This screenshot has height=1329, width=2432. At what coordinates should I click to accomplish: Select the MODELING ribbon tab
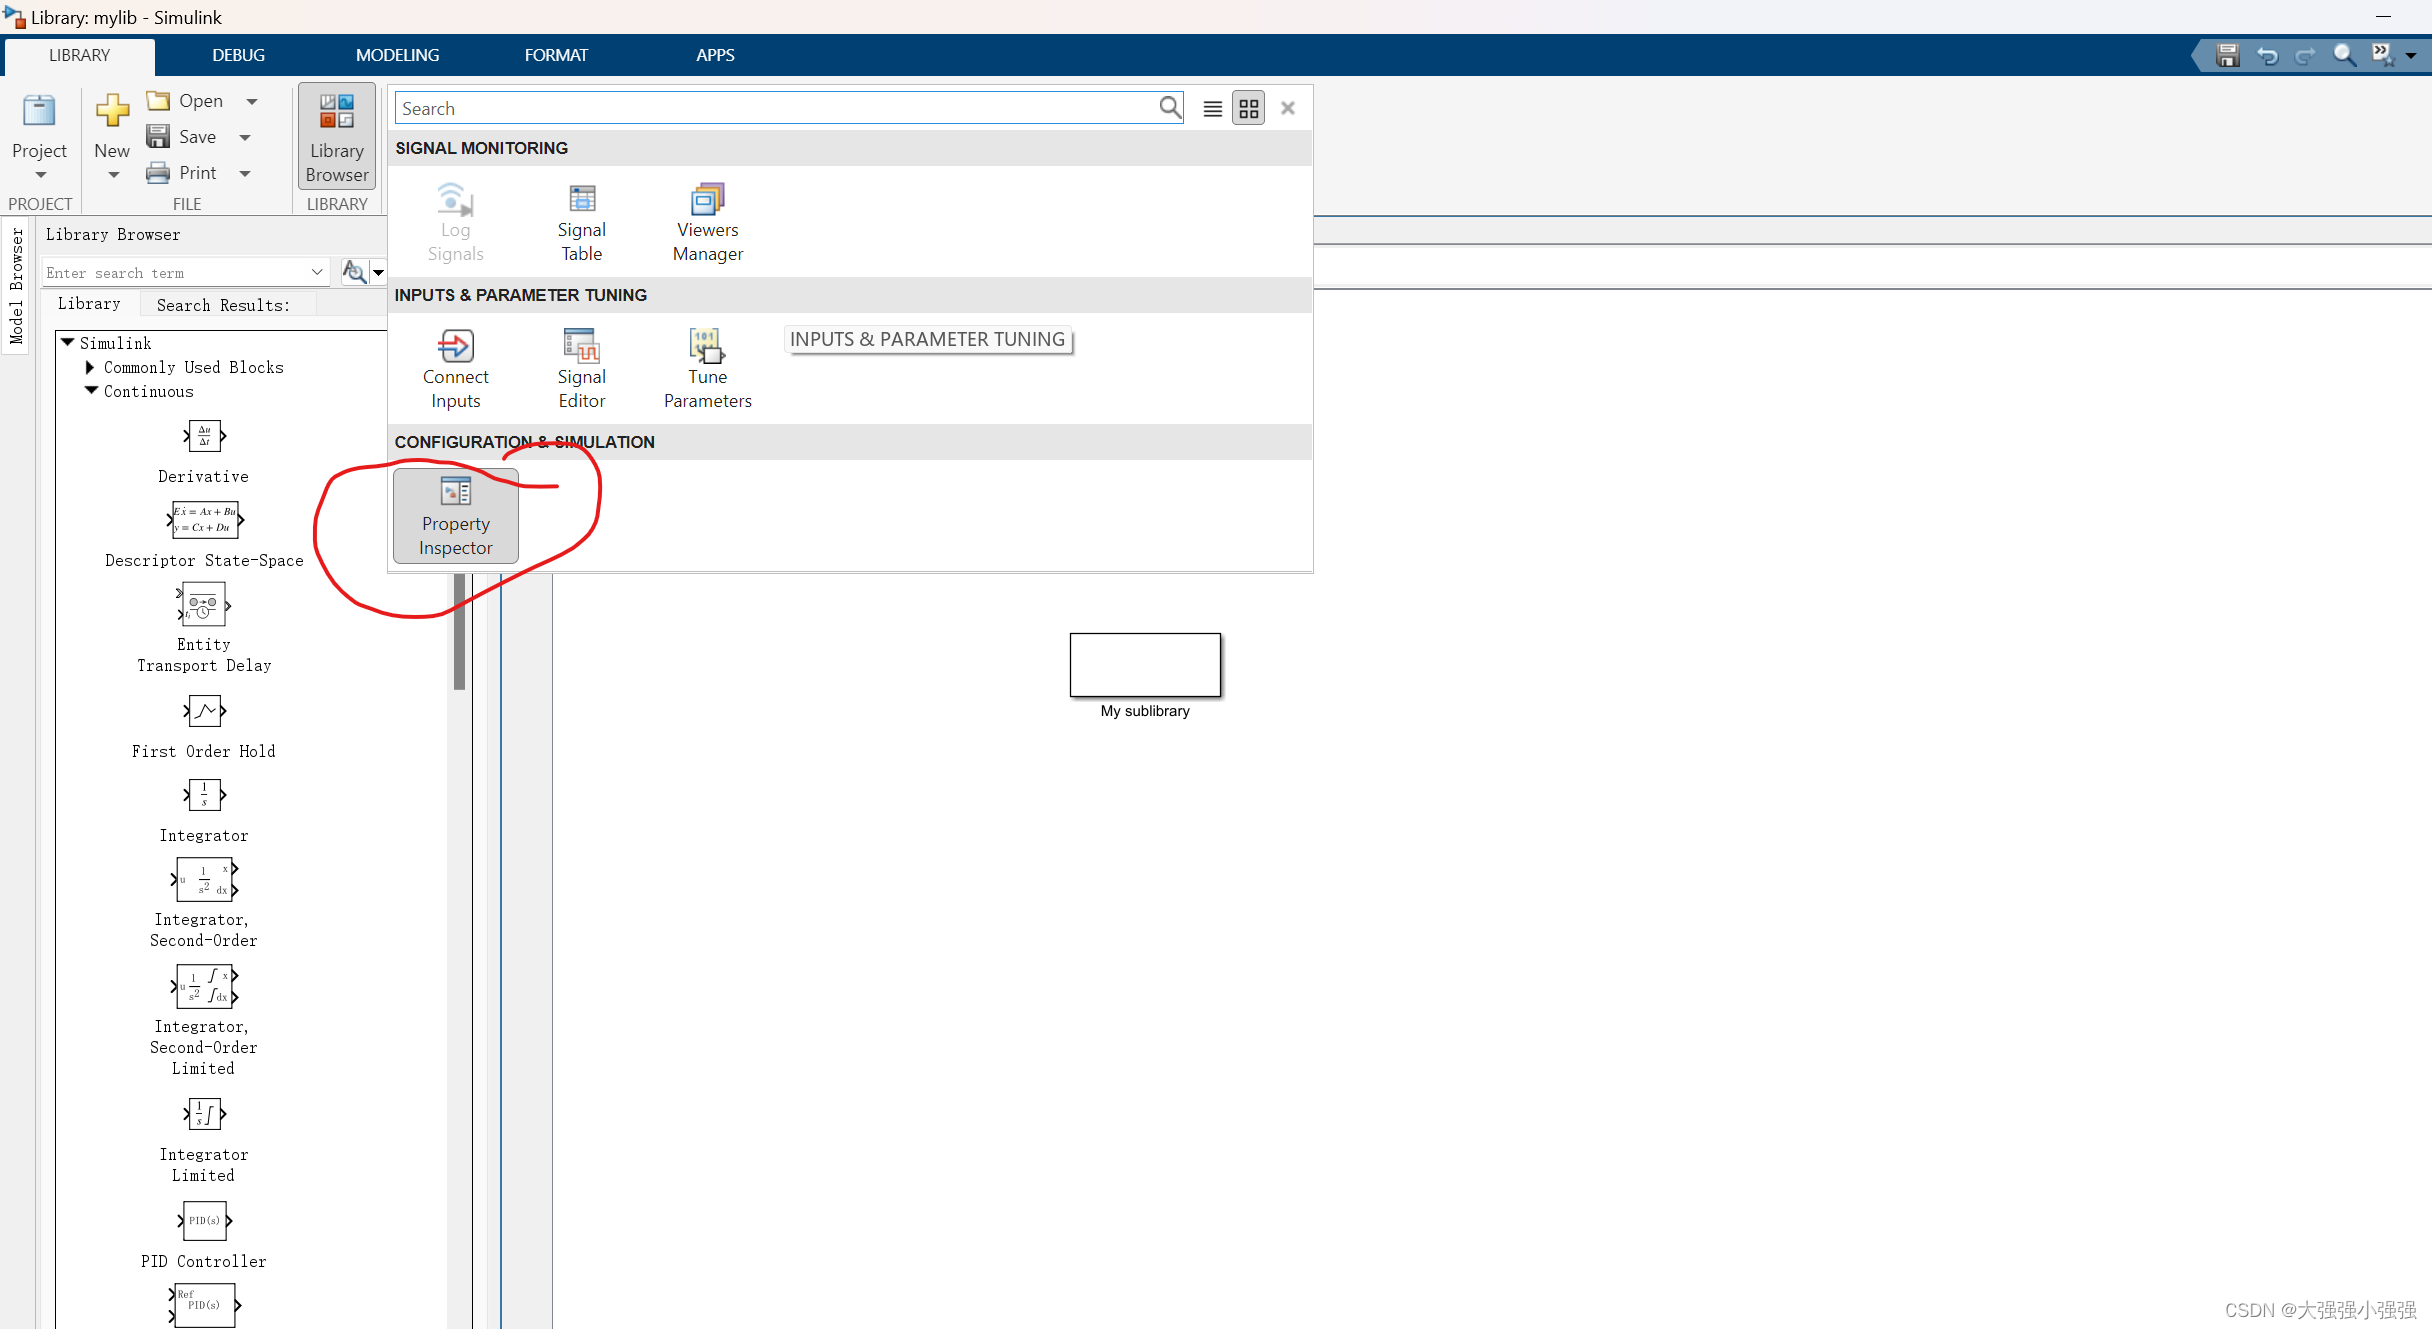point(398,54)
